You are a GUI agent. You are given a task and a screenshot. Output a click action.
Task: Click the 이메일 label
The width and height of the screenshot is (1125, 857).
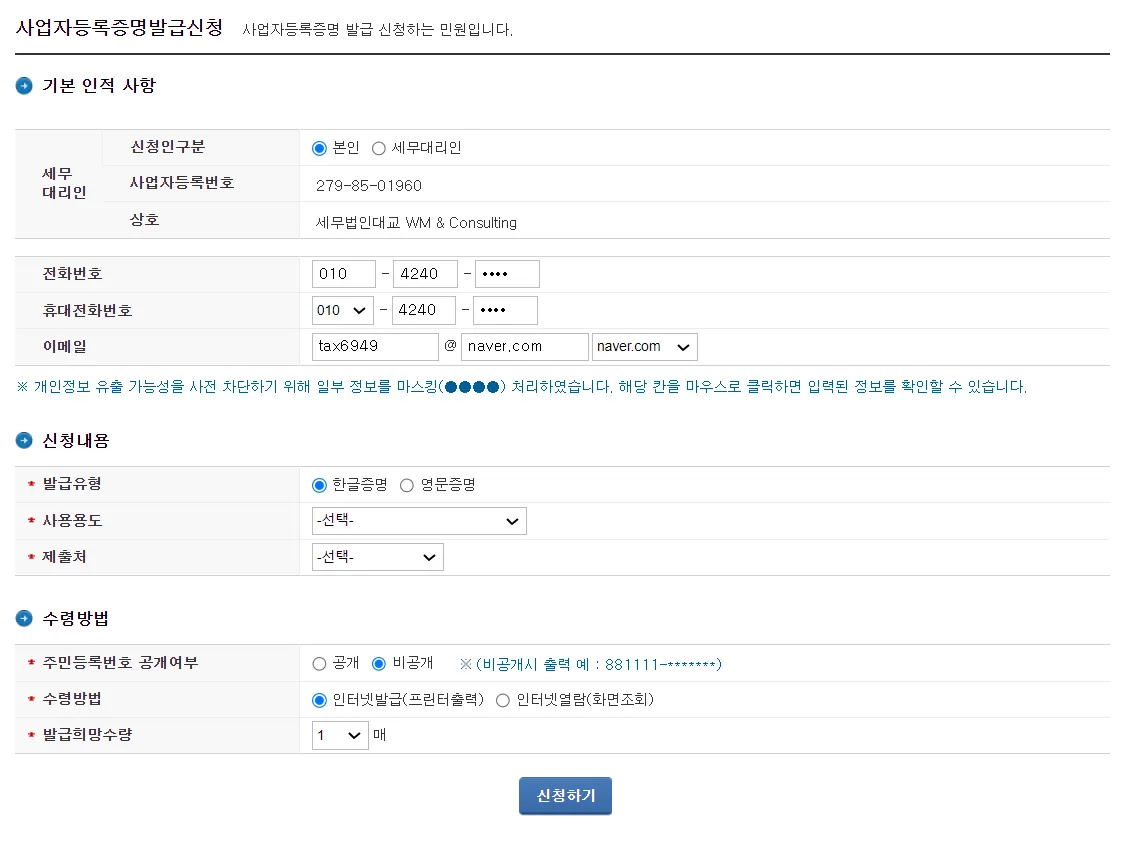65,347
